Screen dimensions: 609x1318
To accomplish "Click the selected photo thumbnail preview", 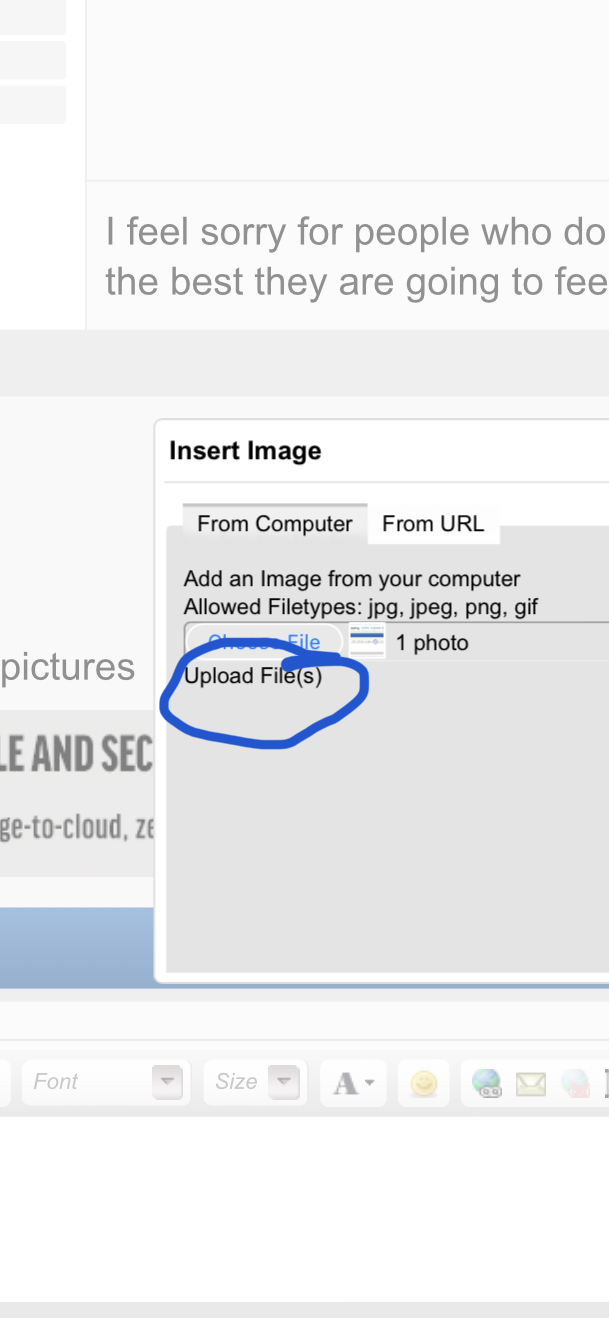I will point(367,641).
